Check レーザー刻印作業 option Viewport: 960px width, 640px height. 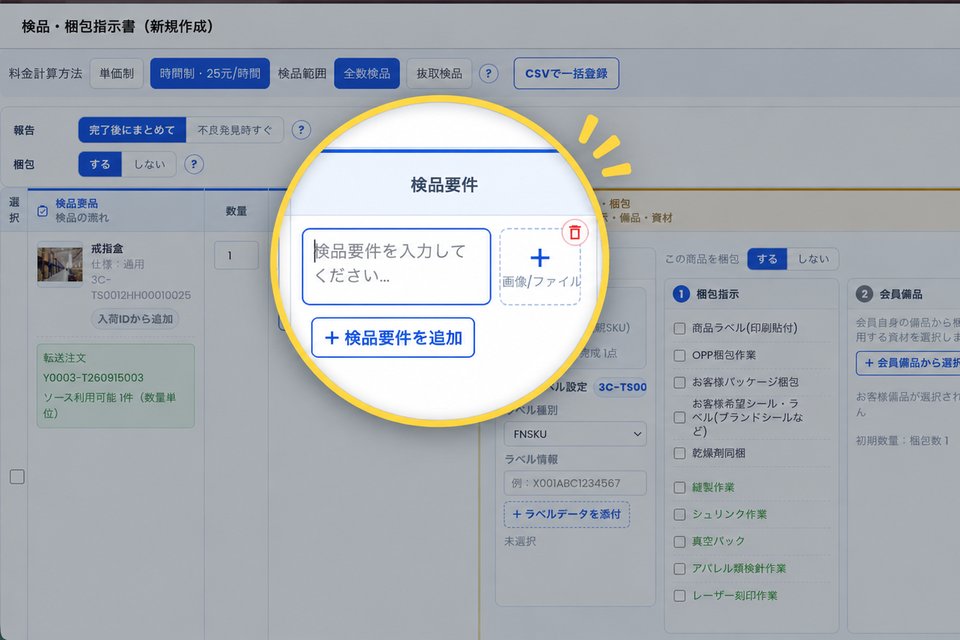click(679, 595)
